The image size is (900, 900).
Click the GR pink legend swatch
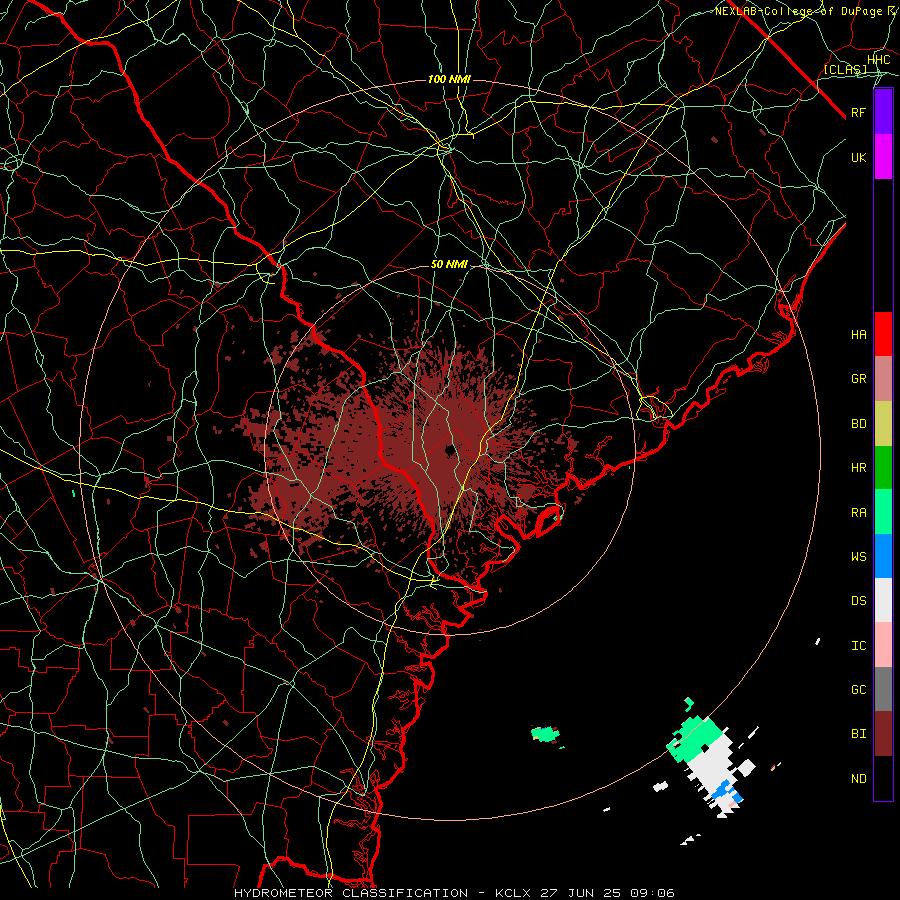883,379
